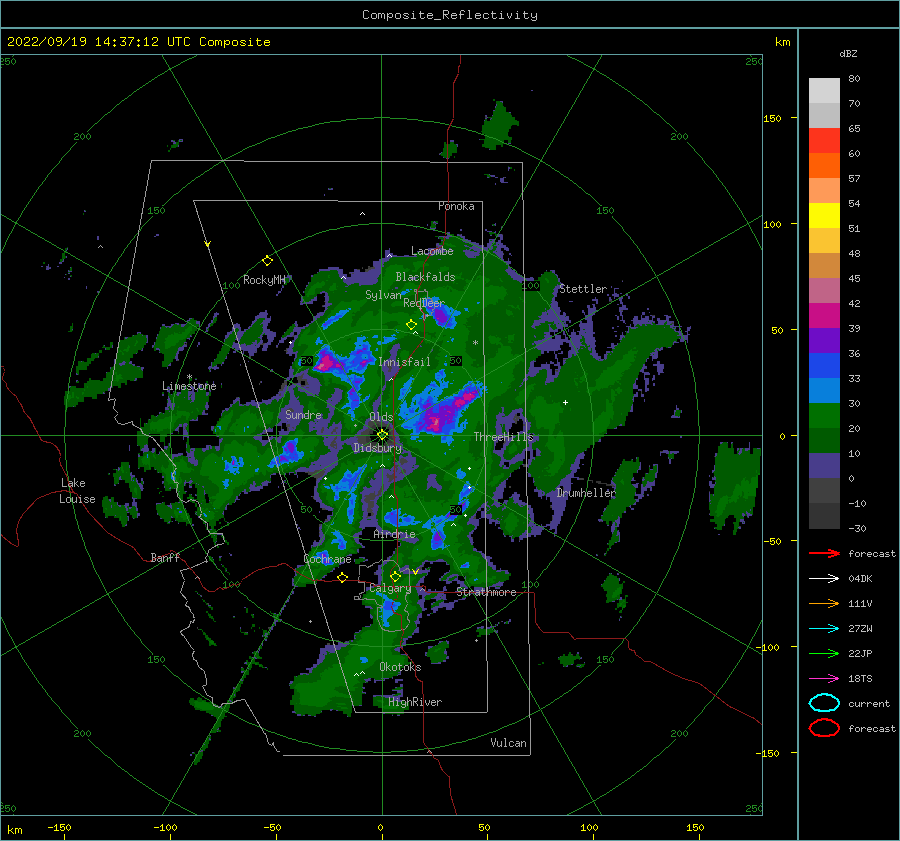This screenshot has width=900, height=841.
Task: Click the 04DK legend label
Action: [x=860, y=578]
